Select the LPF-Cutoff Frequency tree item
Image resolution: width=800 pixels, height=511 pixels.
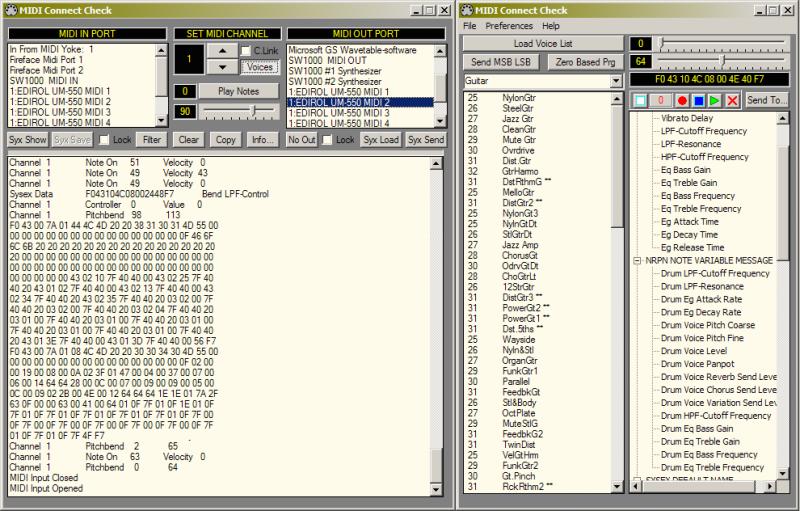point(704,131)
